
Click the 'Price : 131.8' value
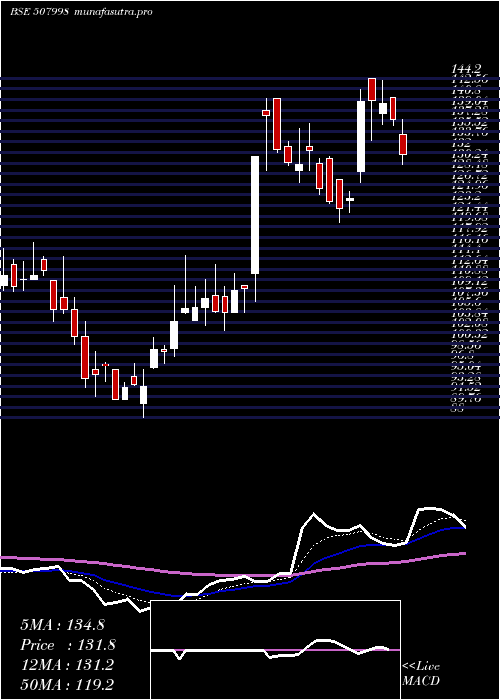(x=68, y=645)
